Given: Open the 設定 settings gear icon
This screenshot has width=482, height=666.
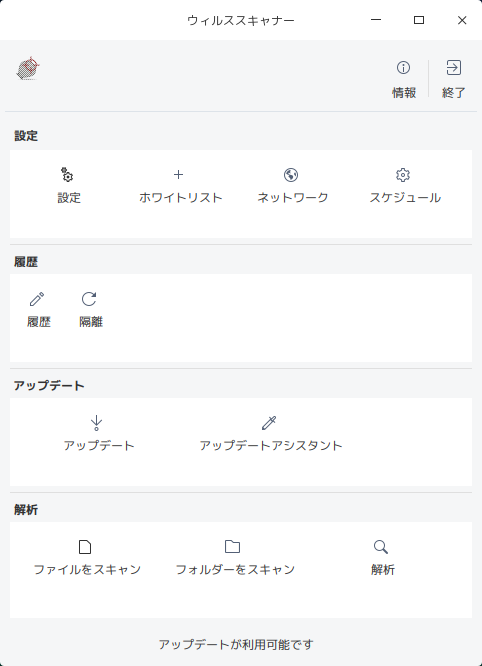Looking at the screenshot, I should click(67, 175).
